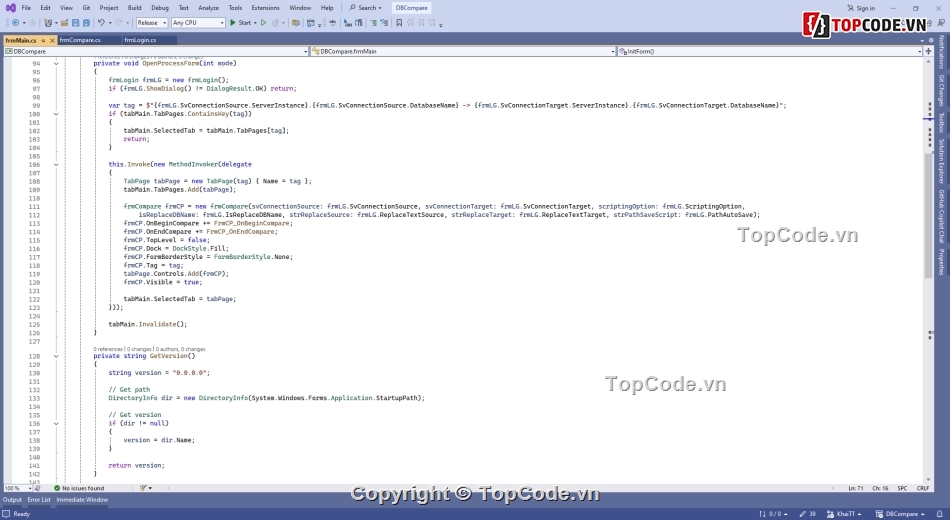Open the Debug menu
Image resolution: width=950 pixels, height=520 pixels.
tap(160, 8)
